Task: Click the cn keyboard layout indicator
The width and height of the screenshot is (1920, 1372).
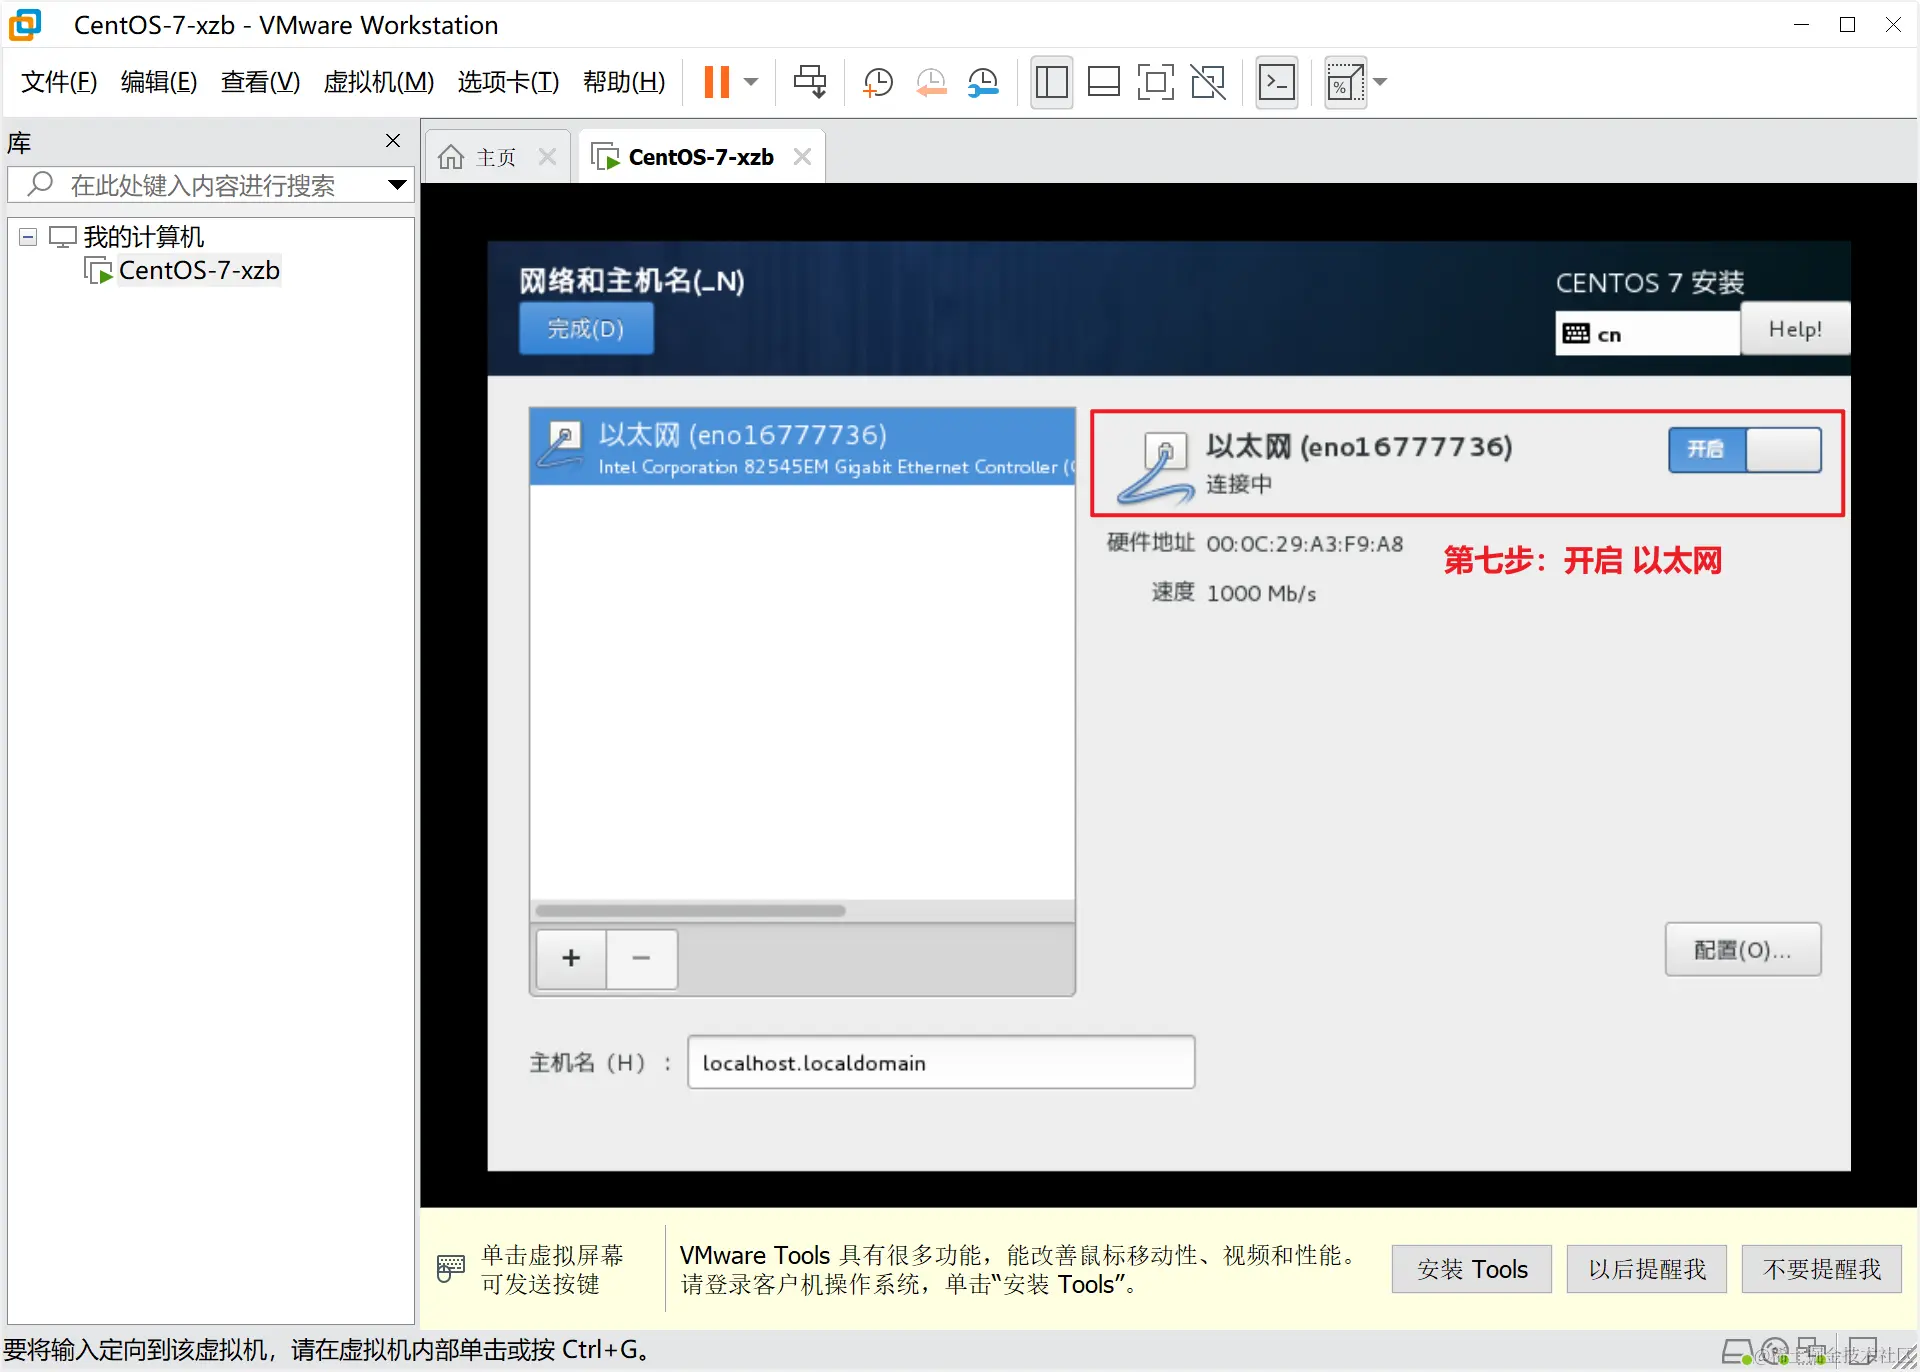Action: (x=1647, y=334)
